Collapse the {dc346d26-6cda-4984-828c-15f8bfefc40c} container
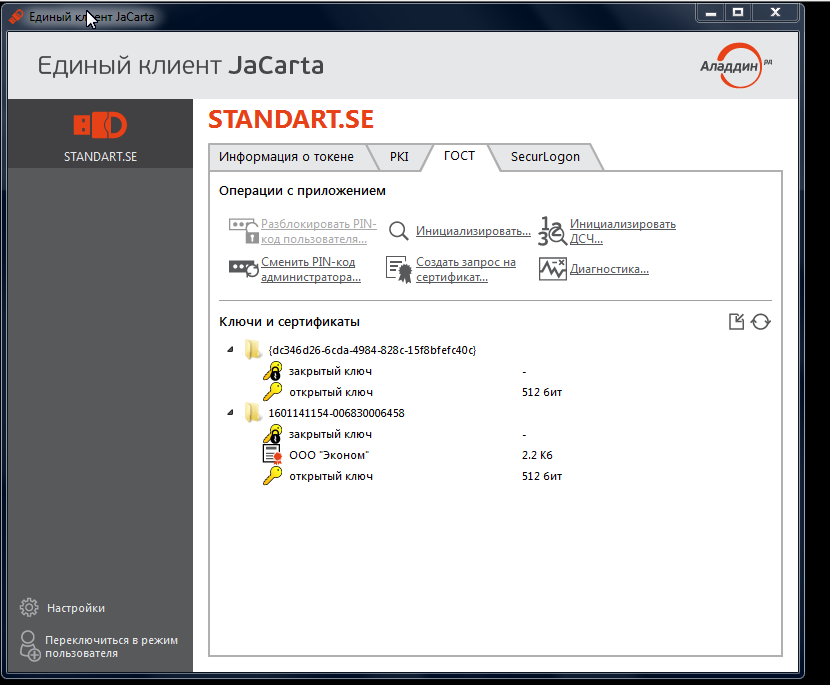The width and height of the screenshot is (830, 685). (230, 349)
